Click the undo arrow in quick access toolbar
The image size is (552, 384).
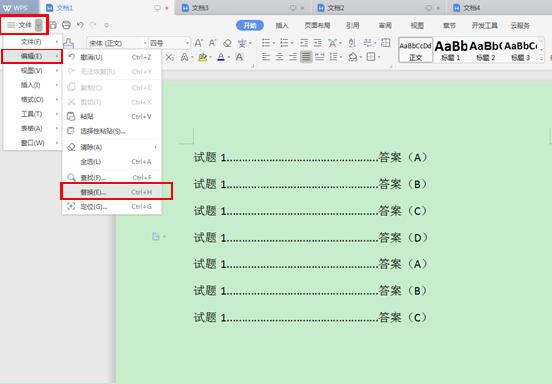(80, 25)
